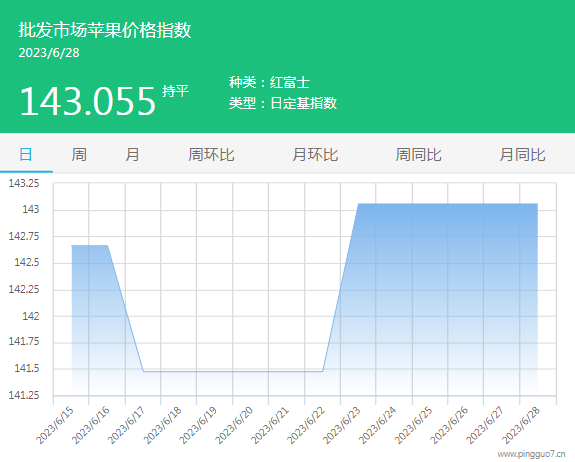Click the 批发市场苹果价格指数 title
Viewport: 575px width, 462px height.
pos(105,30)
